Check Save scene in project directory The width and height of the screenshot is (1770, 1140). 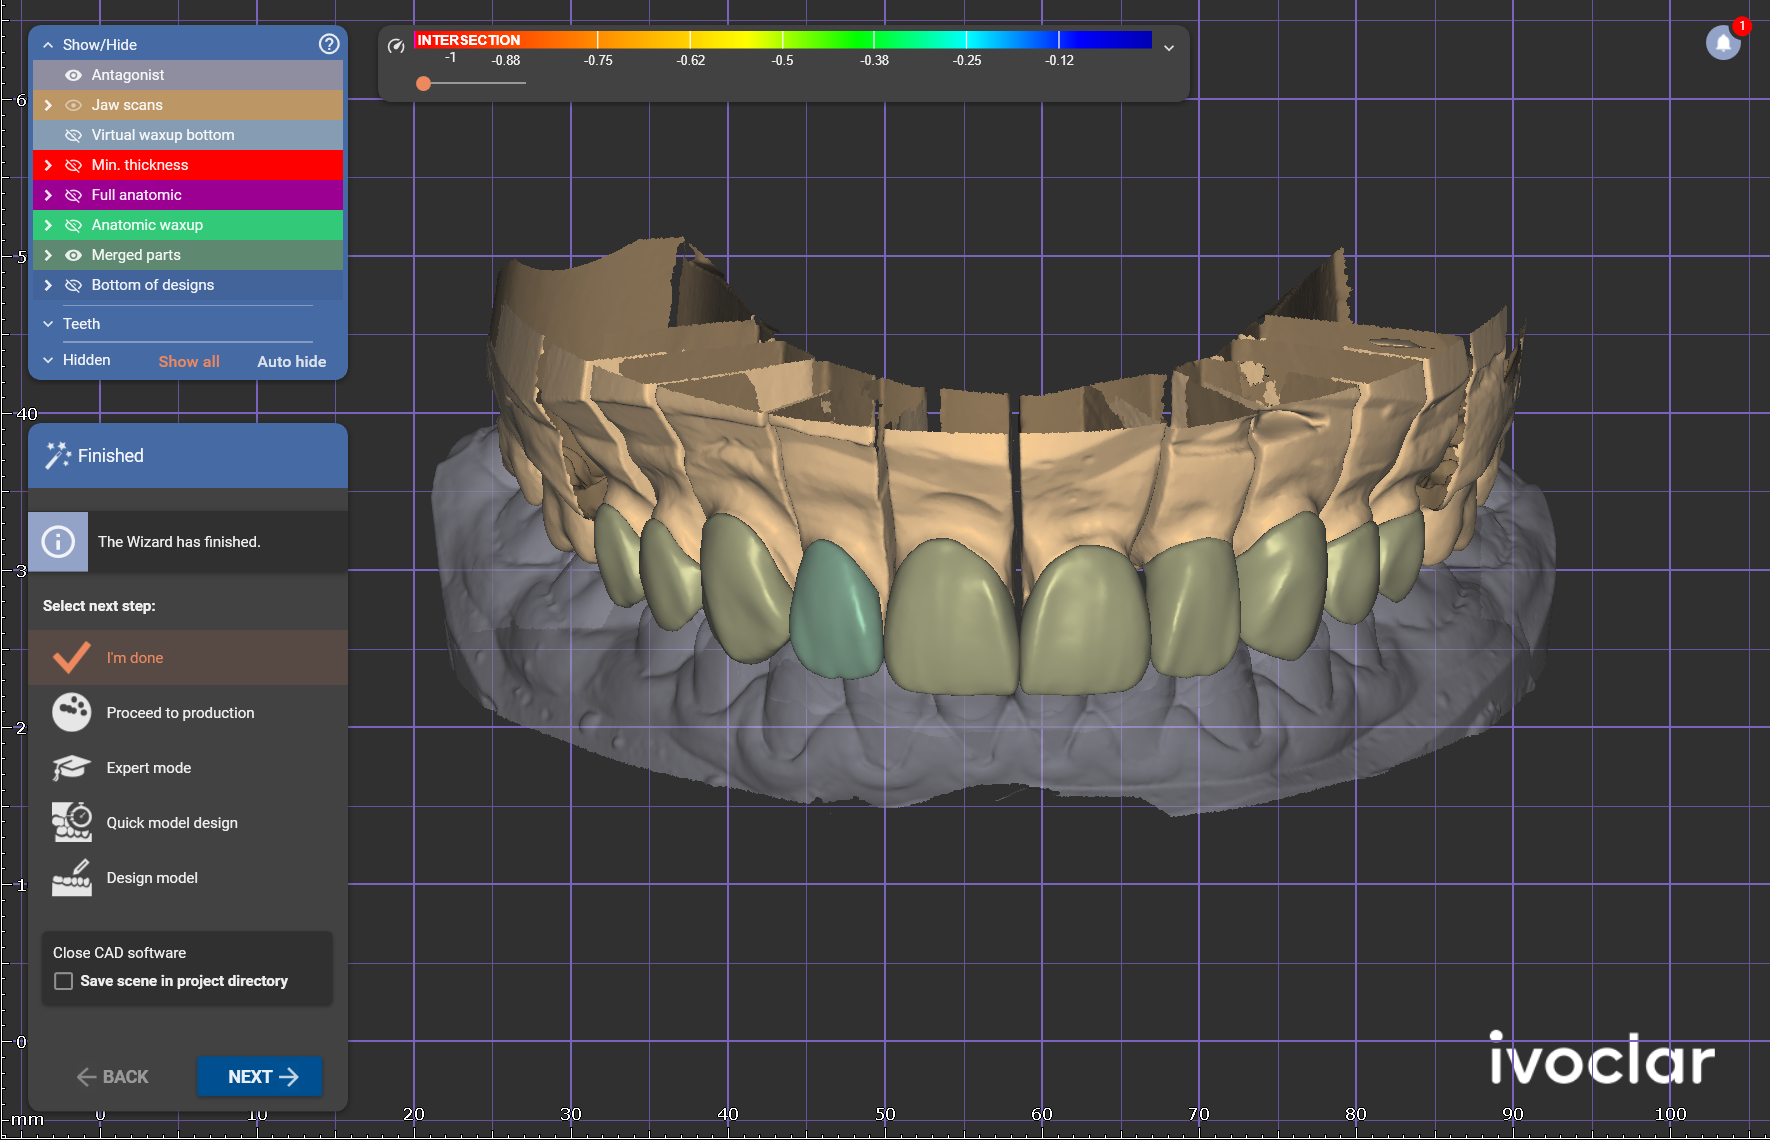(x=64, y=981)
